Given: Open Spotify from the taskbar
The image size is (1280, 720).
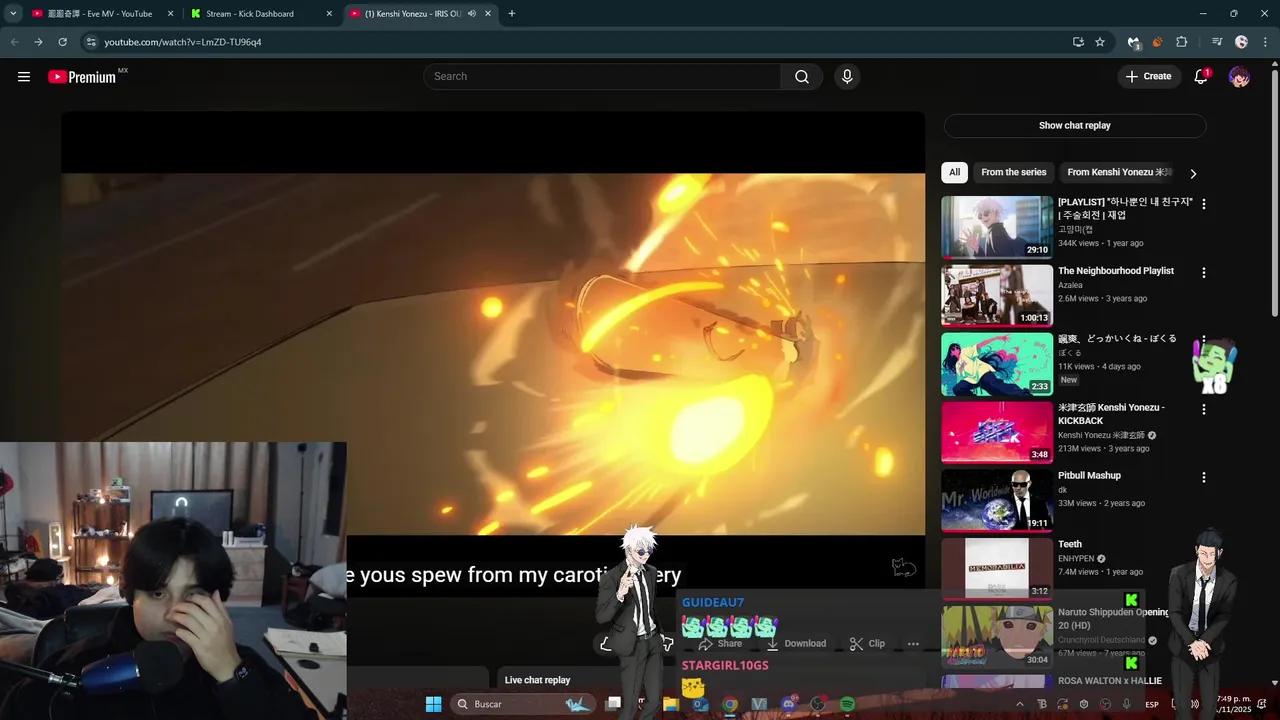Looking at the screenshot, I should (x=847, y=704).
